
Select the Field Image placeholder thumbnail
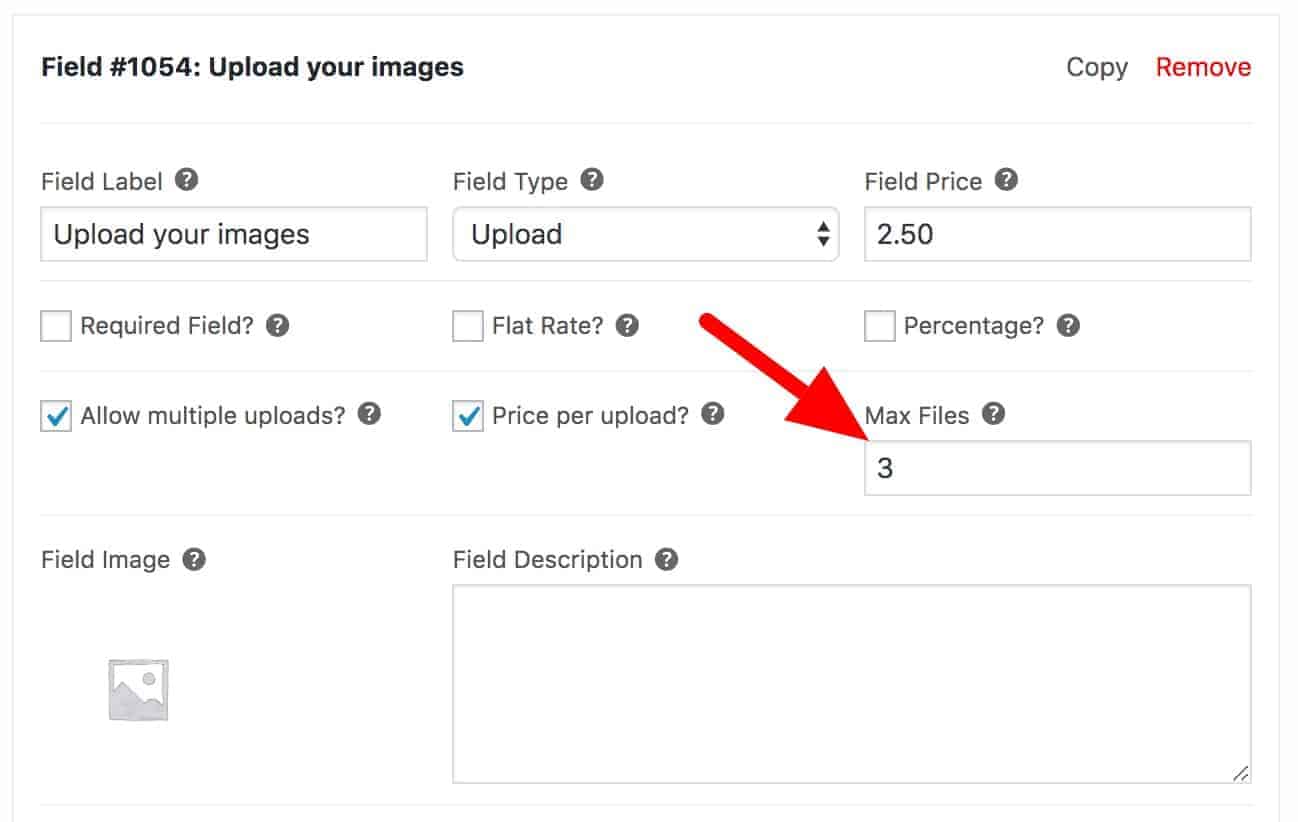(x=139, y=690)
